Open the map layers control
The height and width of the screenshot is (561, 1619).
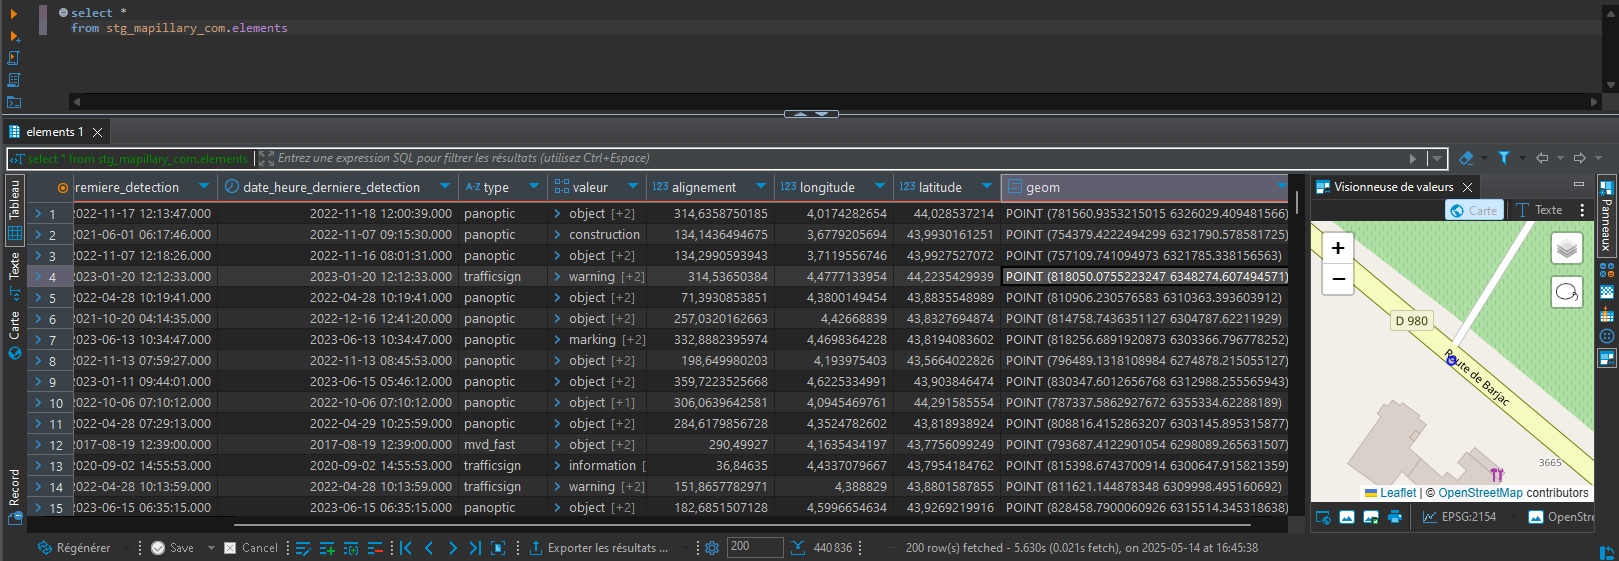[x=1567, y=248]
